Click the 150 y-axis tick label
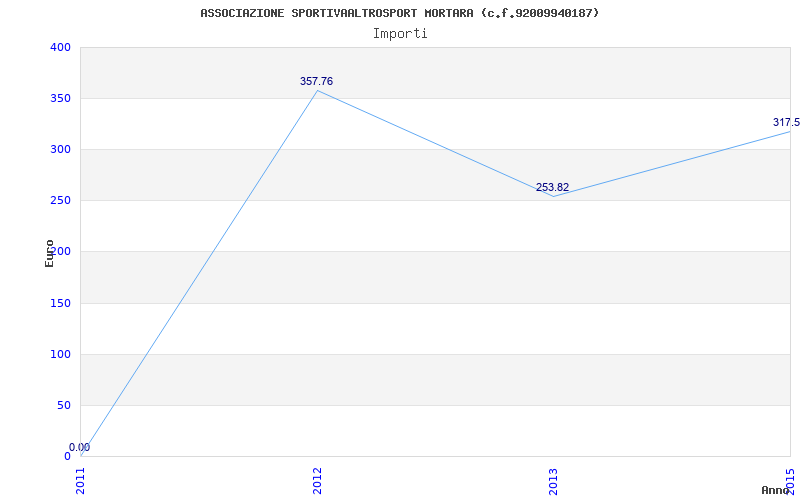This screenshot has height=500, width=800. click(60, 304)
